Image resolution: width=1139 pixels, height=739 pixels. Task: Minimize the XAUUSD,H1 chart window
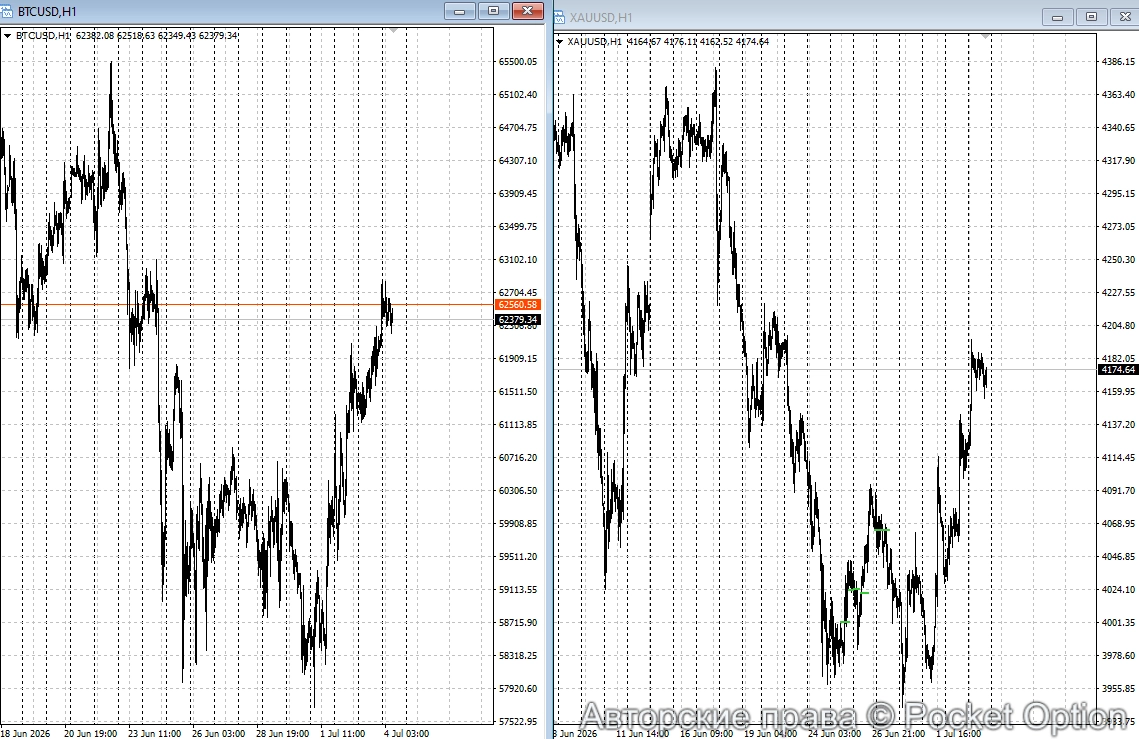[x=1058, y=17]
